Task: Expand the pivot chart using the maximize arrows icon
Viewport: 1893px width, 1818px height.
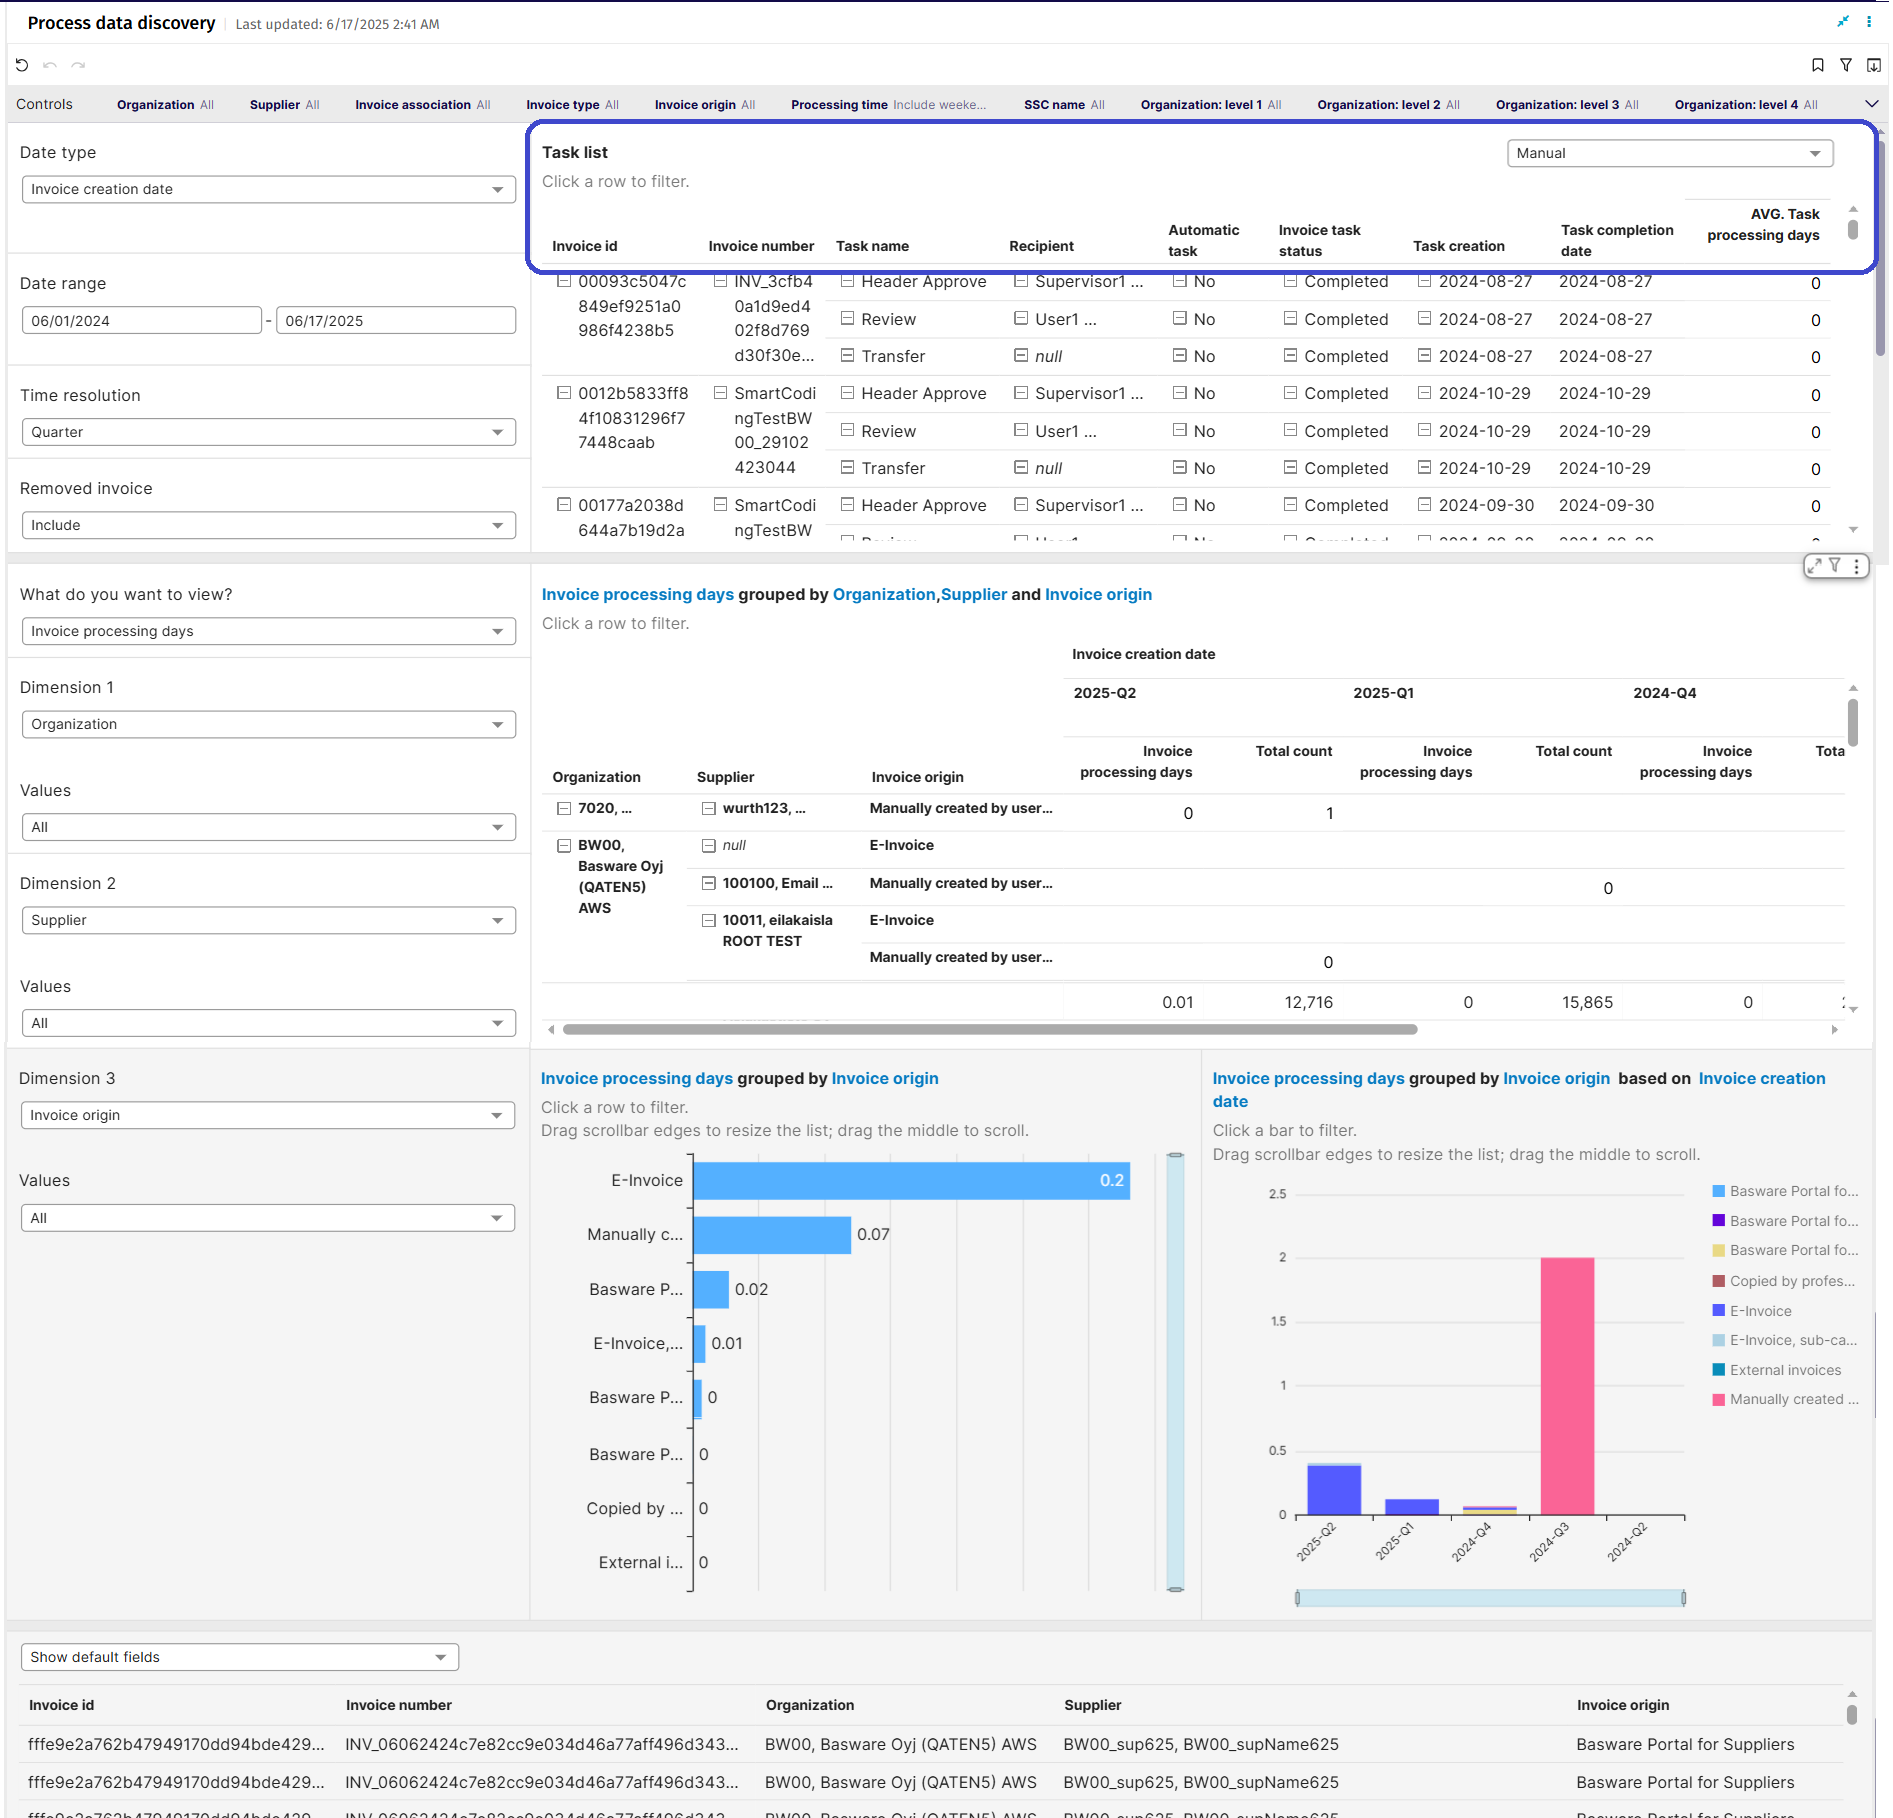Action: [1814, 565]
